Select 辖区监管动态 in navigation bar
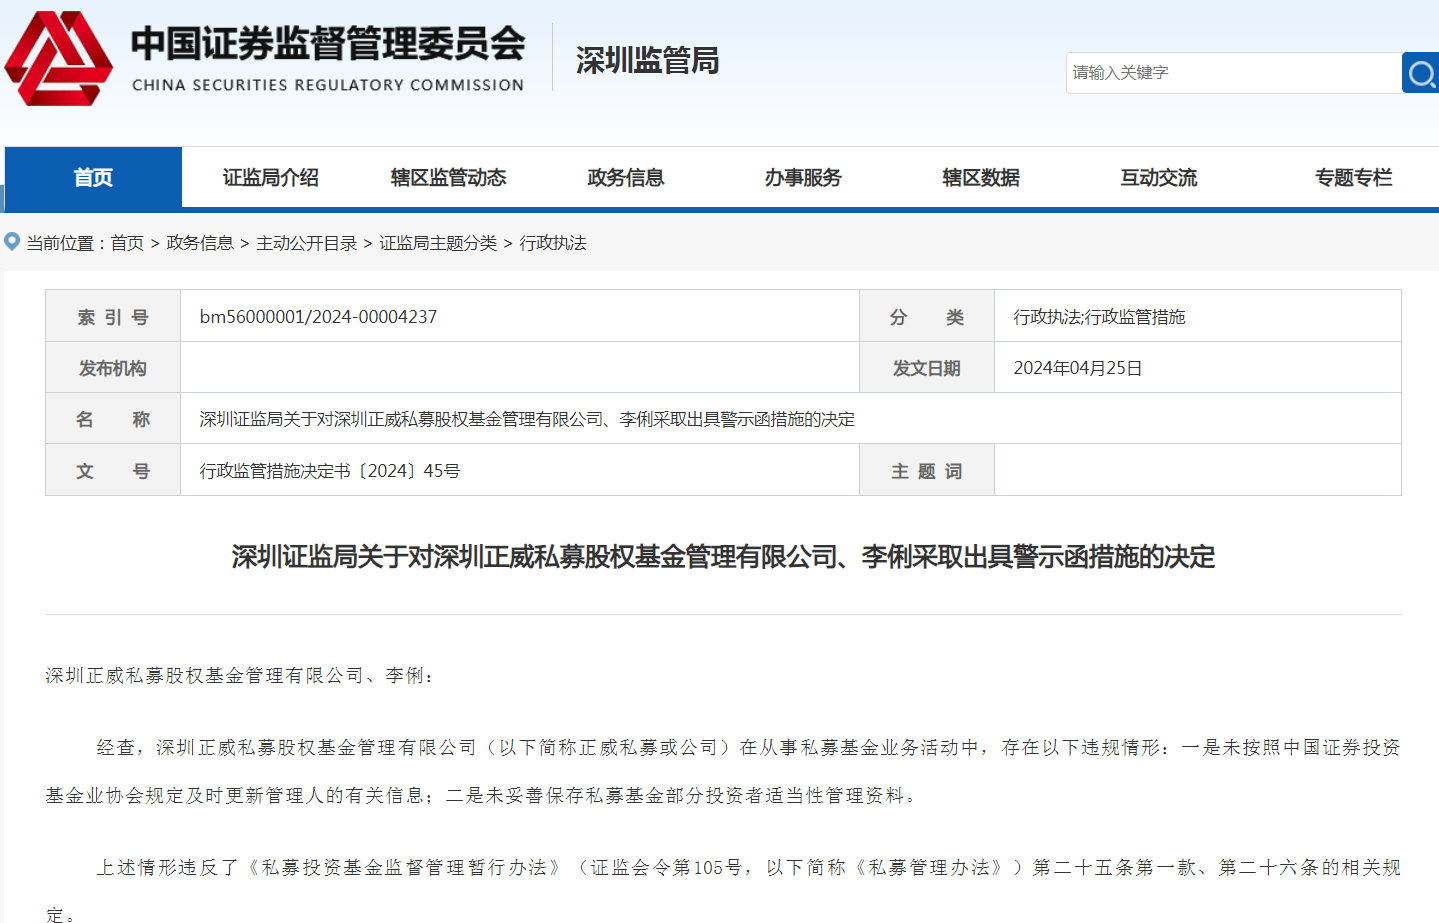 click(448, 178)
